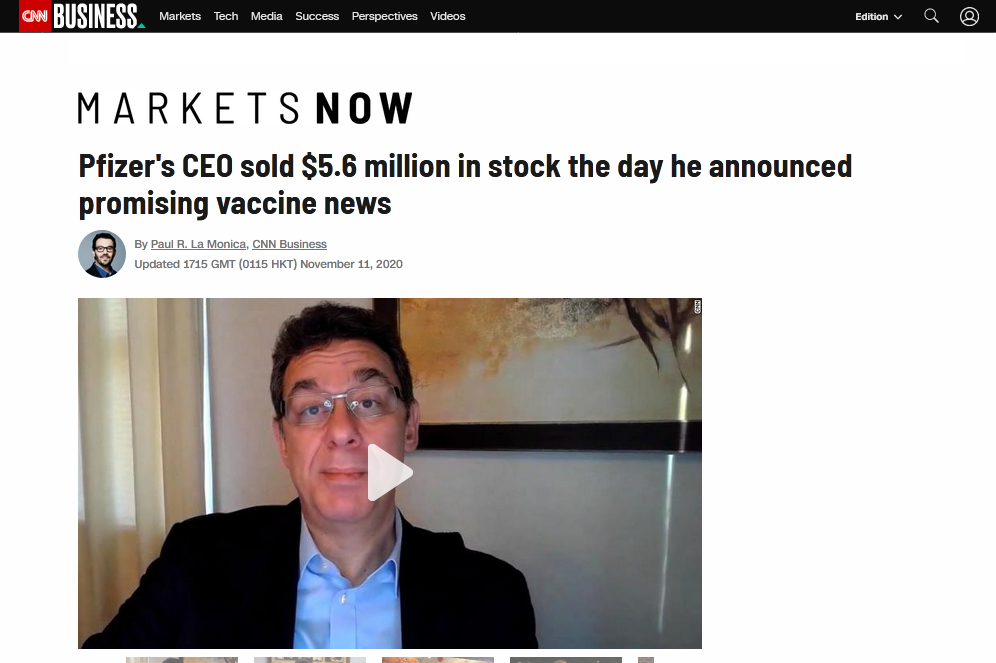Viewport: 996px width, 663px height.
Task: Click the Business logo text
Action: click(x=97, y=16)
